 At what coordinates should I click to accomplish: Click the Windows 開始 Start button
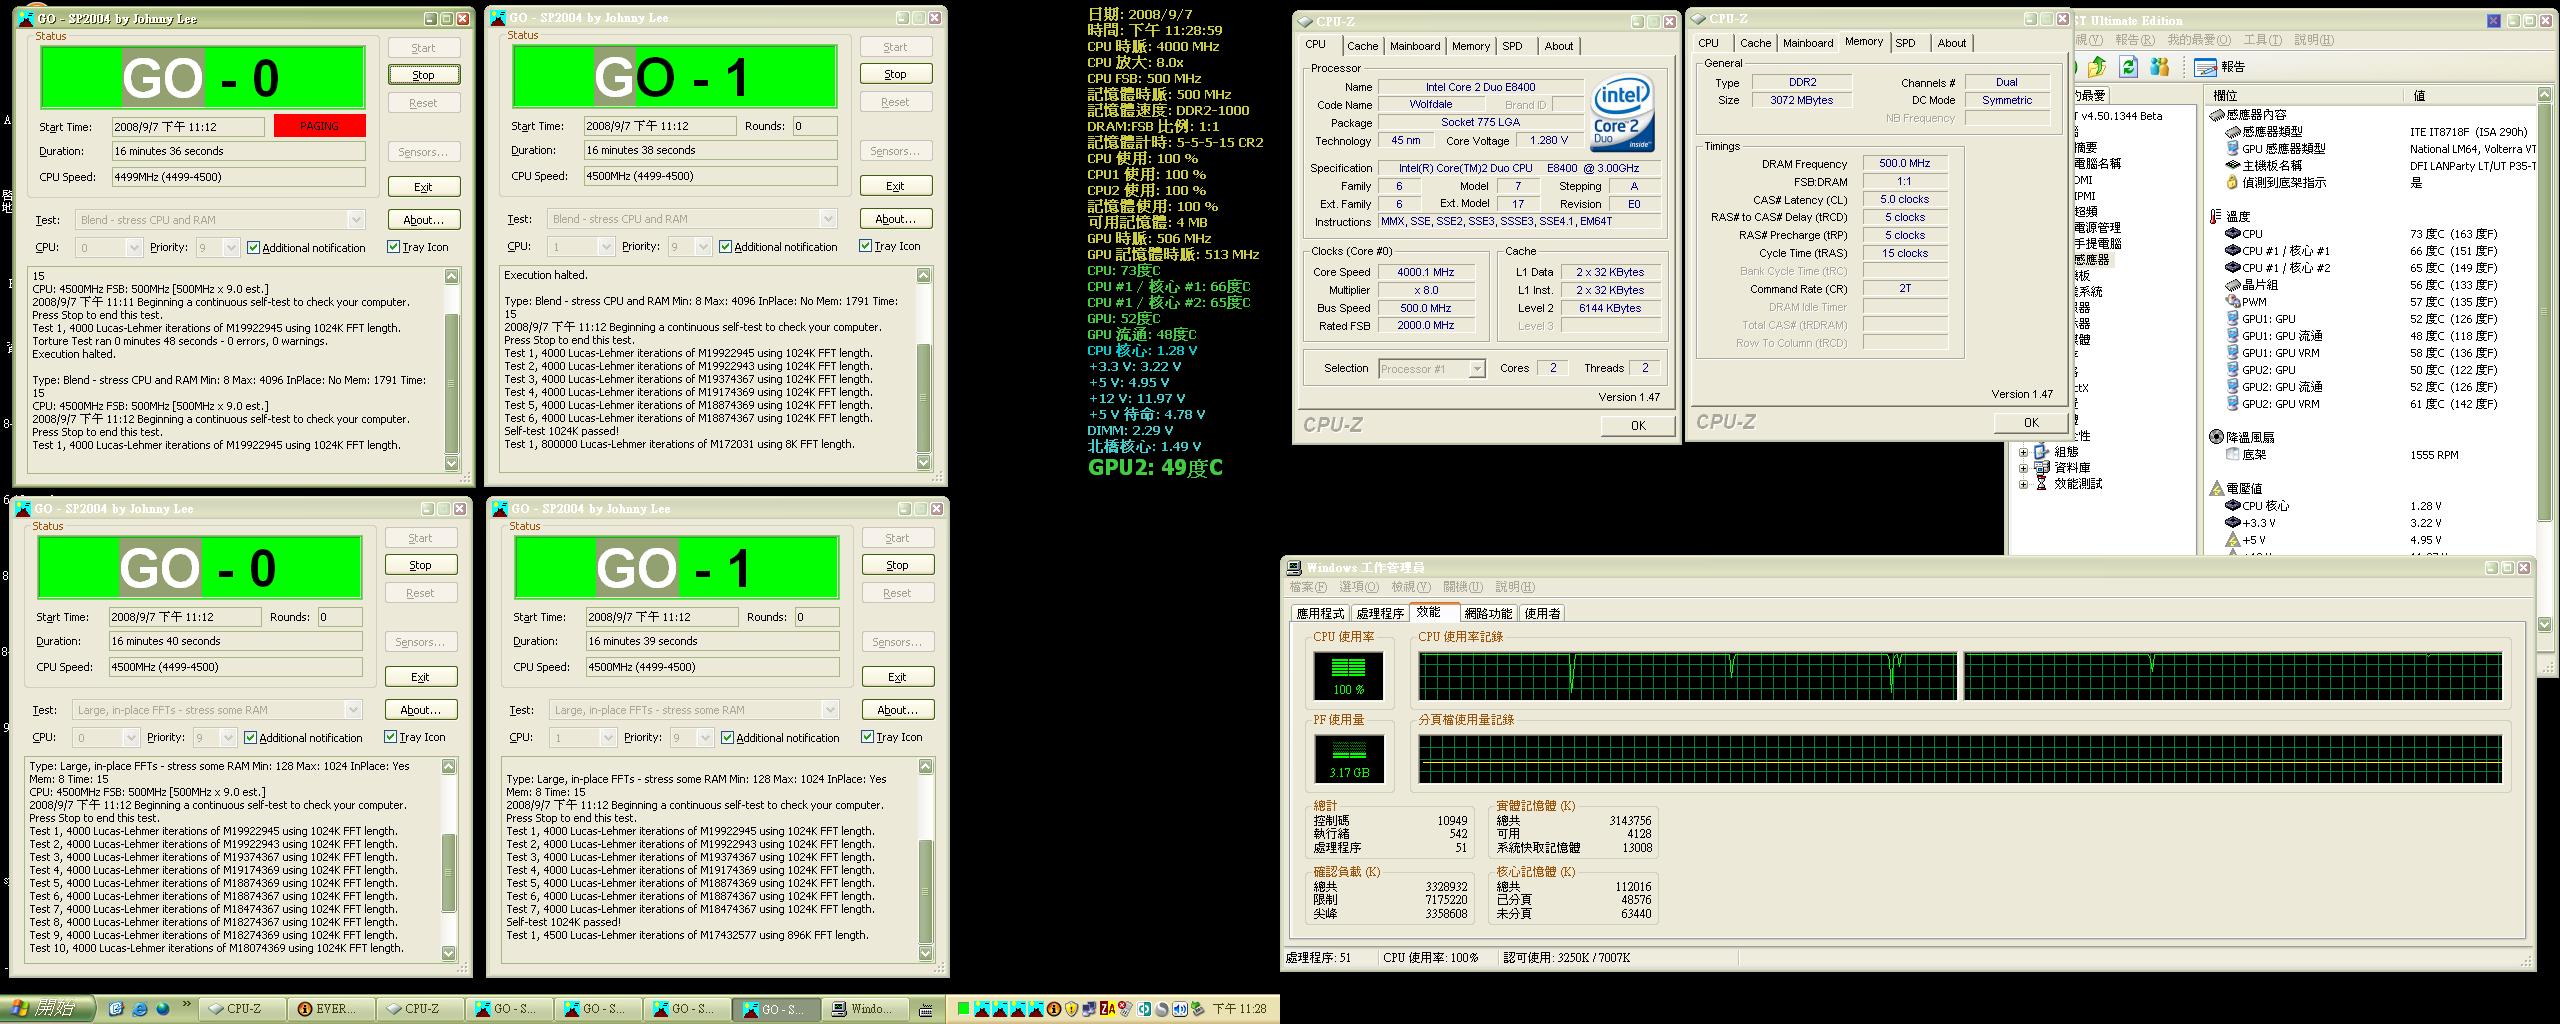tap(47, 1008)
